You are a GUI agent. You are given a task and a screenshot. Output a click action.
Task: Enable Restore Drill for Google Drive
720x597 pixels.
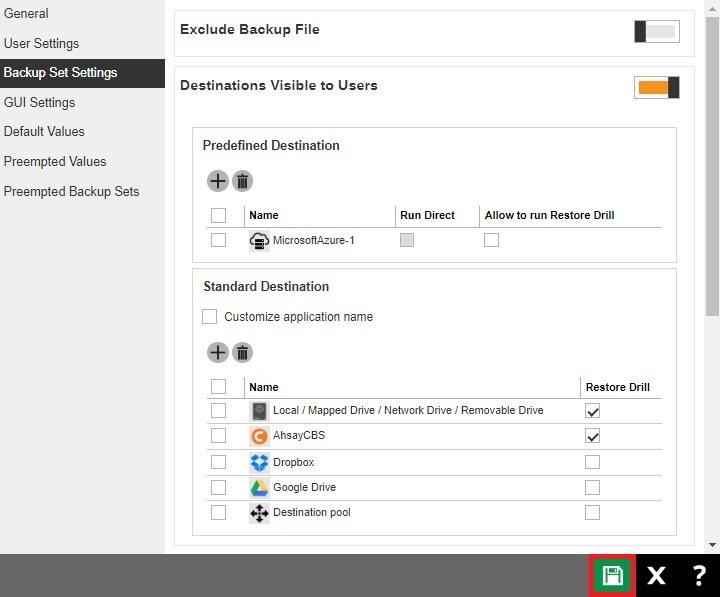(592, 487)
